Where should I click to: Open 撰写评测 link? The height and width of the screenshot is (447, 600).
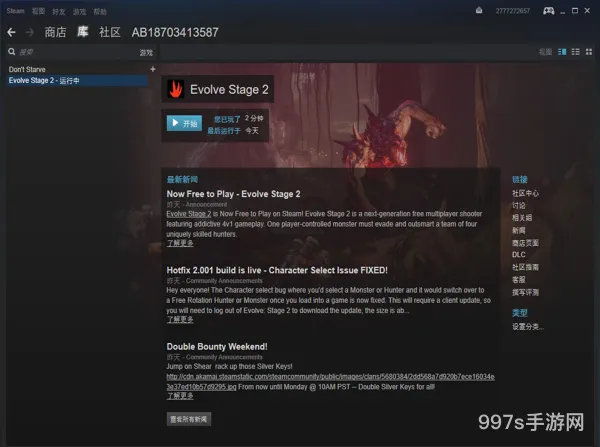[x=525, y=292]
